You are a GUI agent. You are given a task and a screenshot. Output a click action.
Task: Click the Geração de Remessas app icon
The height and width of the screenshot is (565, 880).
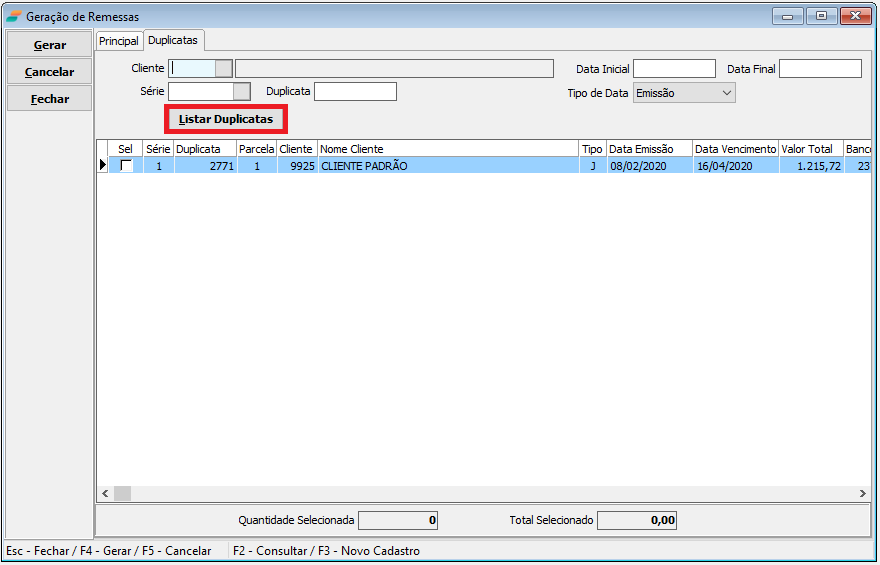13,17
